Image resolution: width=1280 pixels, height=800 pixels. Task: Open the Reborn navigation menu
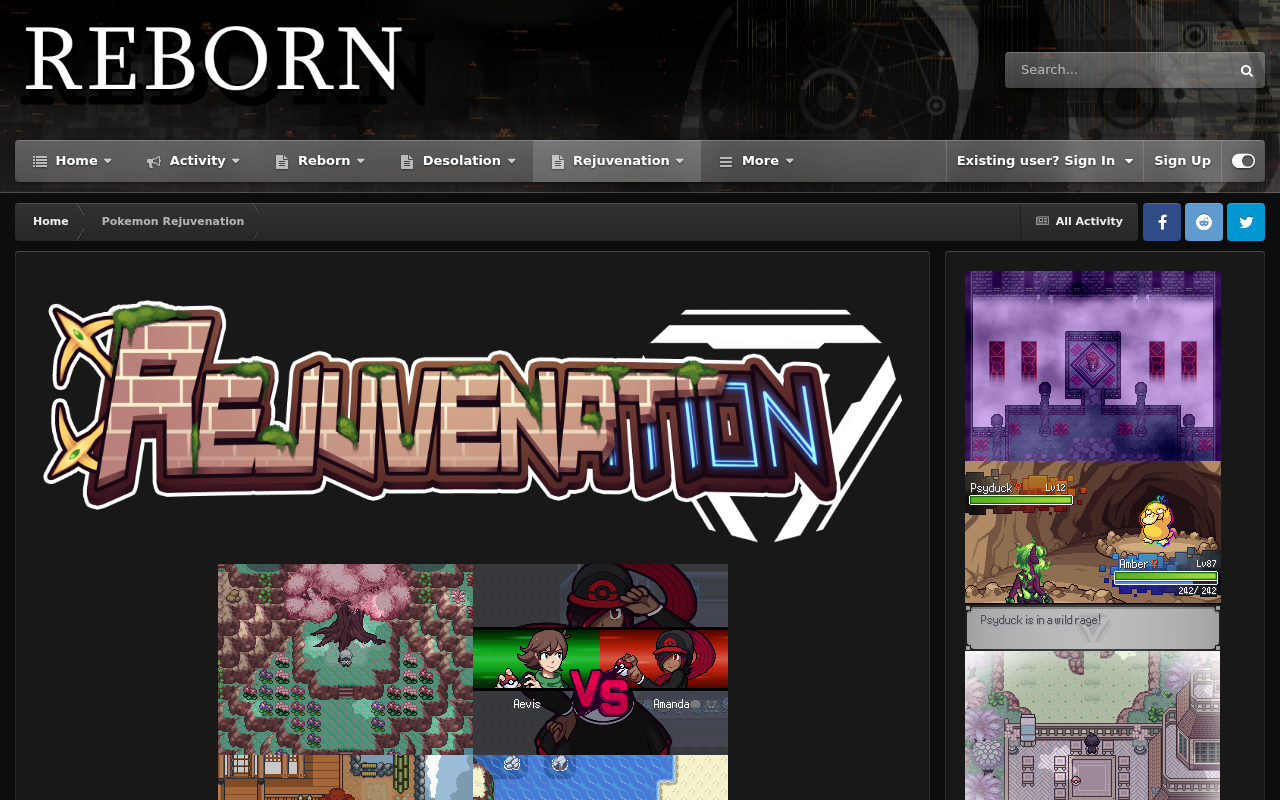(320, 161)
